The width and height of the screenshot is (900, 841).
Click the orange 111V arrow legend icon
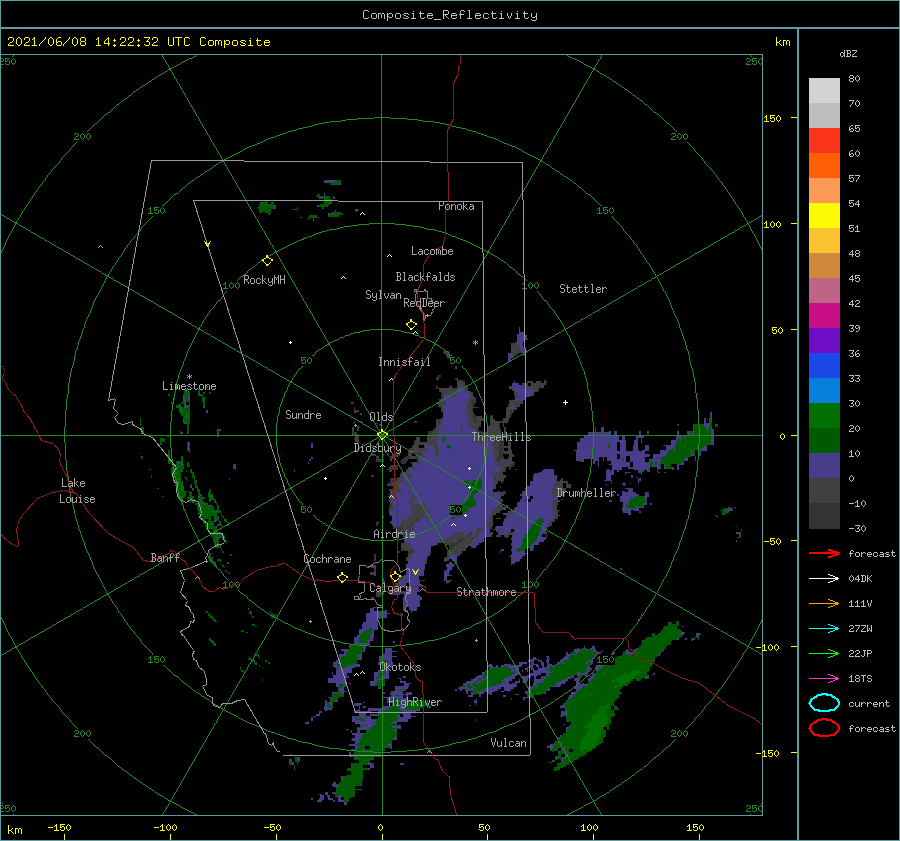pos(824,603)
